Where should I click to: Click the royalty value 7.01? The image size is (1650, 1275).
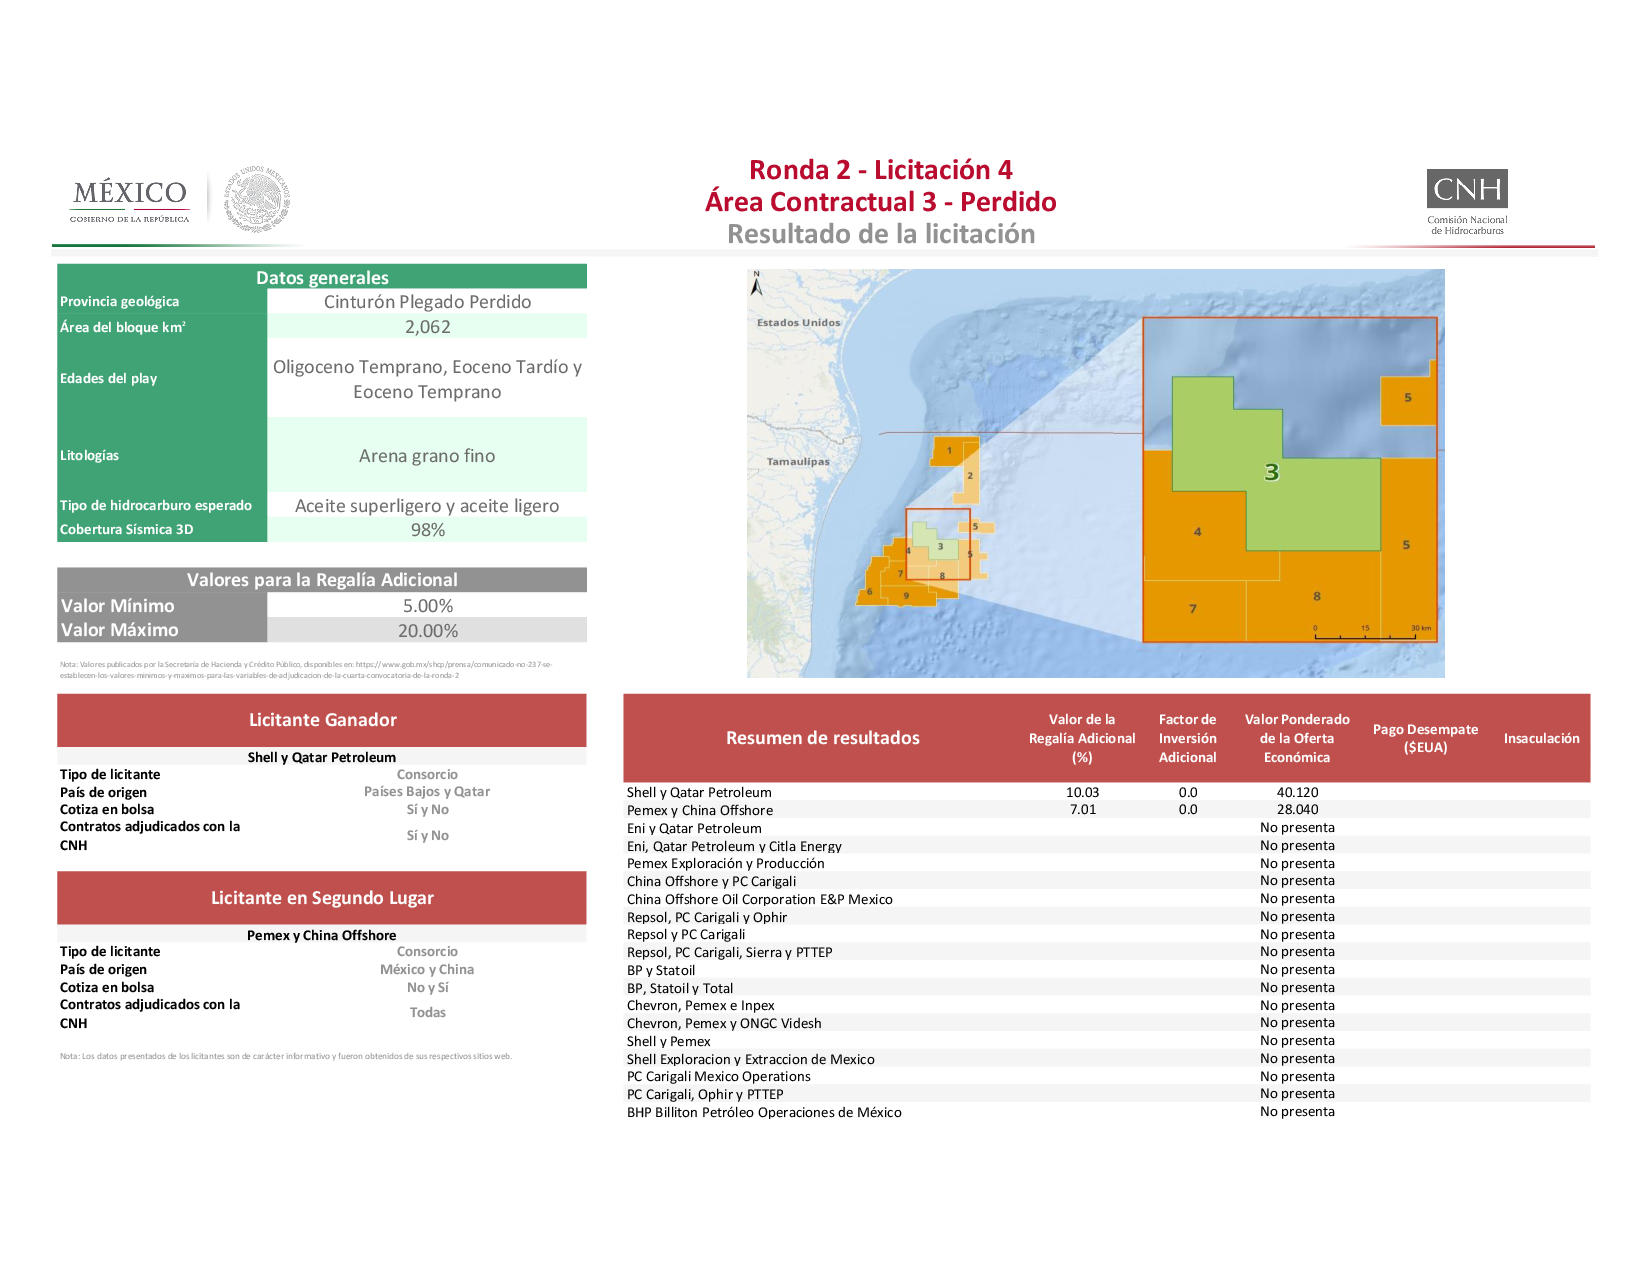tap(1083, 810)
